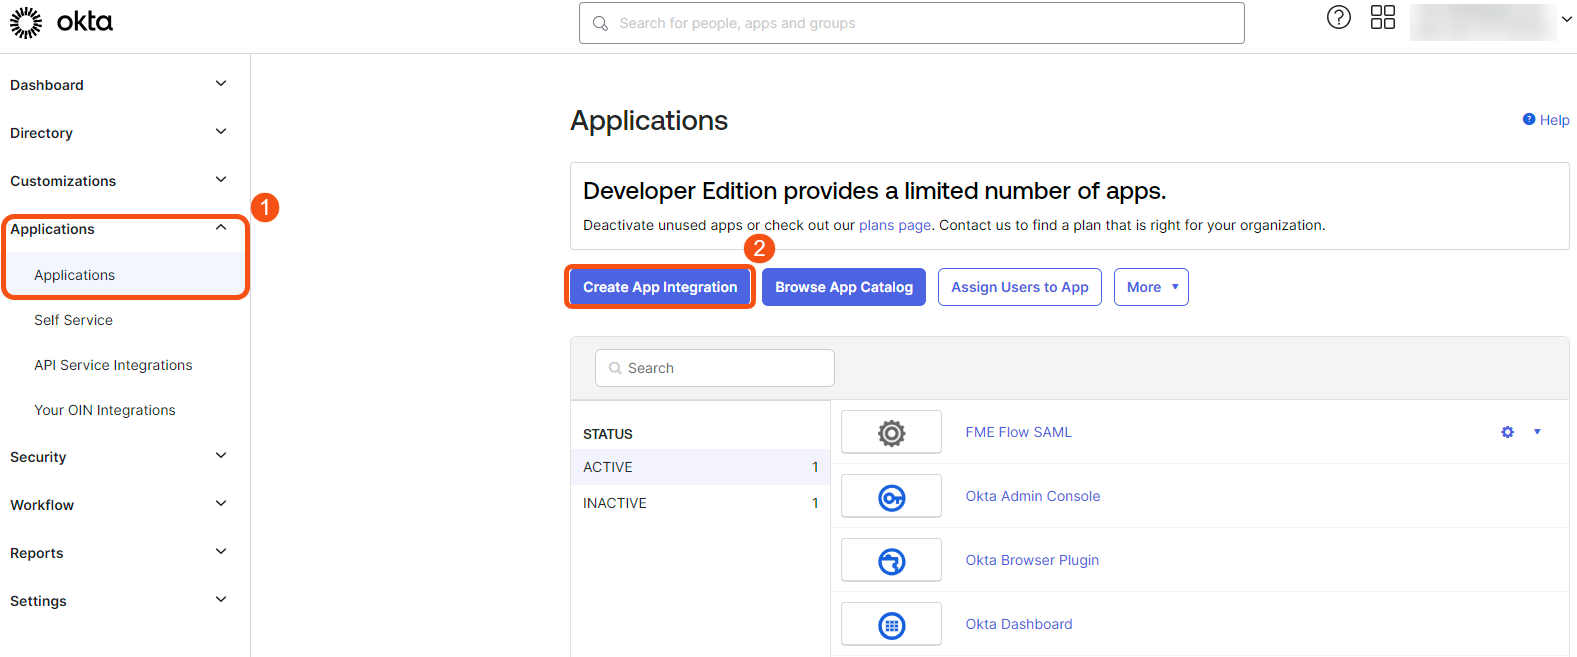Select Applications sub-item in sidebar

tap(74, 275)
